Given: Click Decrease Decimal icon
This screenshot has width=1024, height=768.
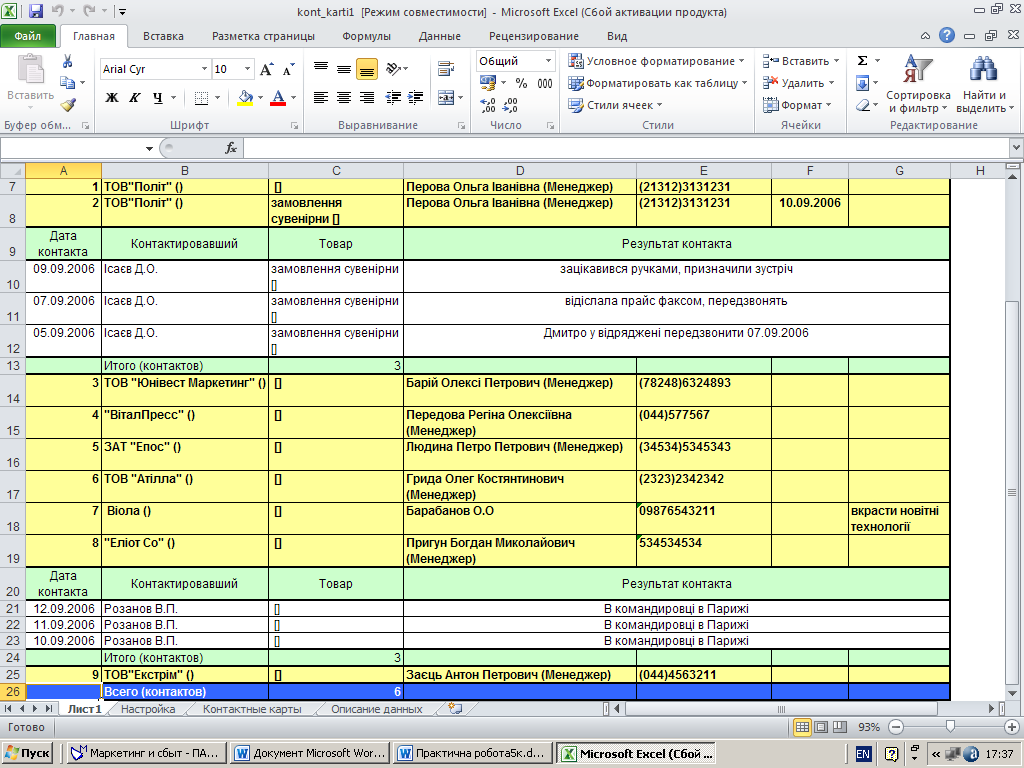Looking at the screenshot, I should point(511,105).
